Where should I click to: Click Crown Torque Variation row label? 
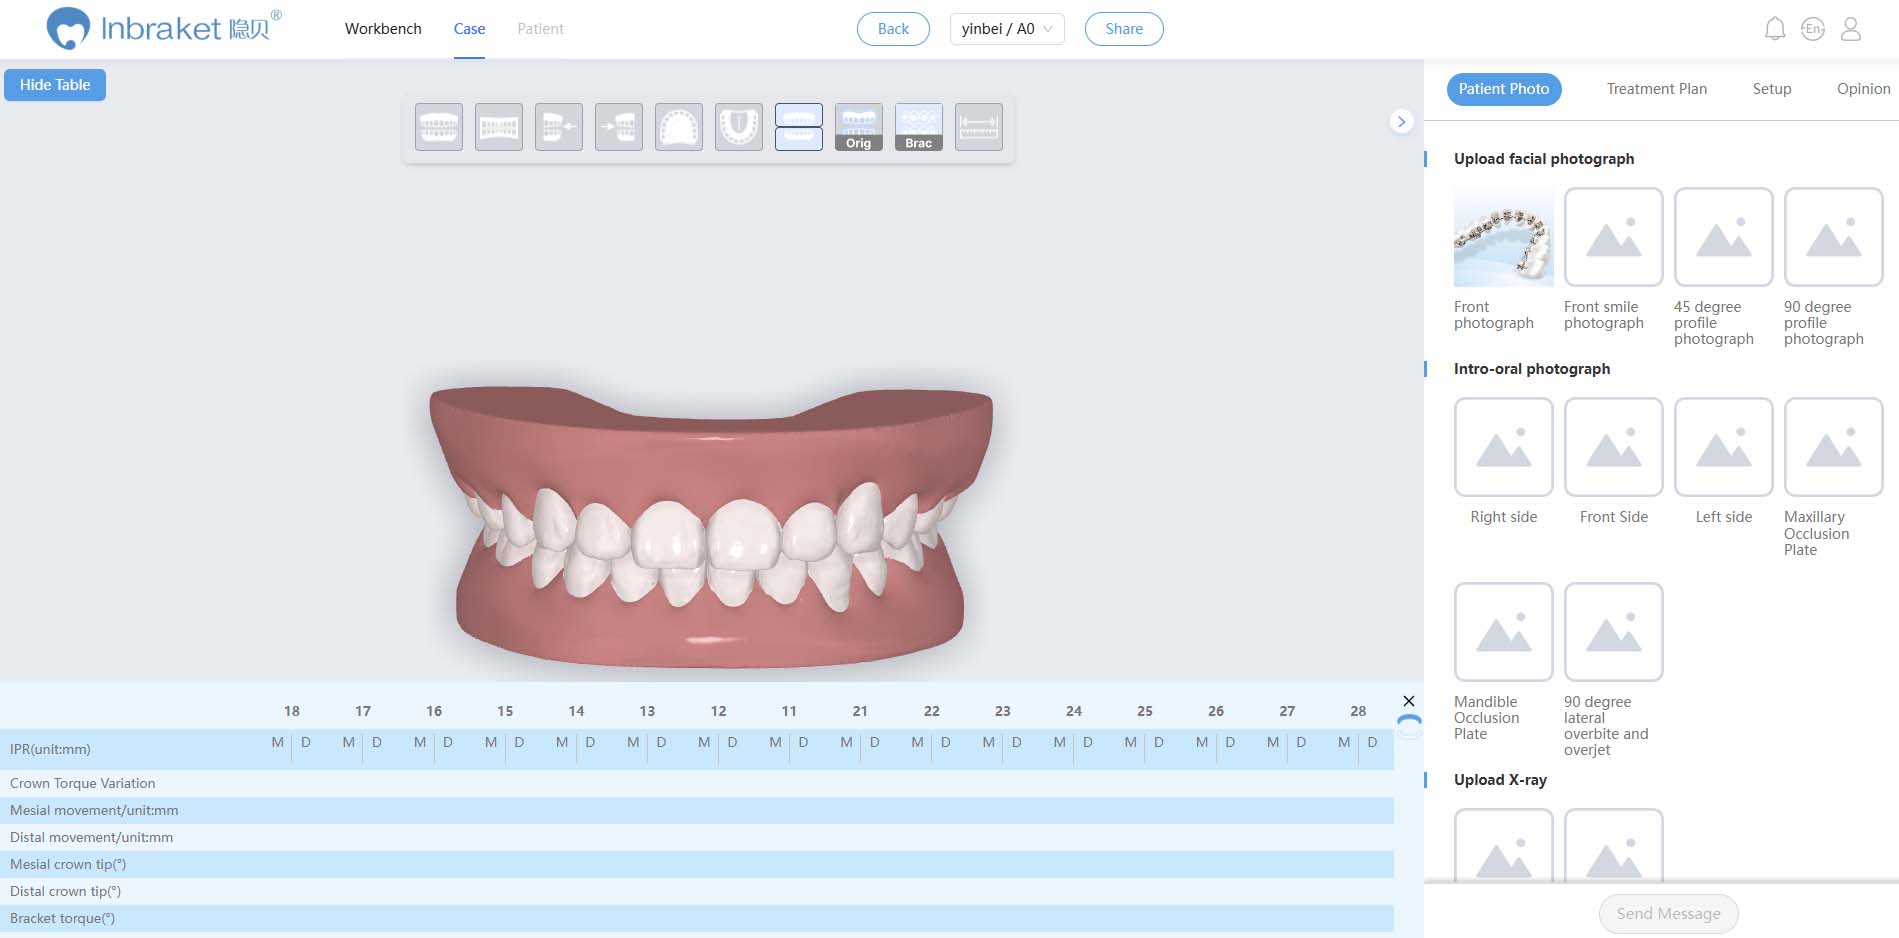coord(83,783)
